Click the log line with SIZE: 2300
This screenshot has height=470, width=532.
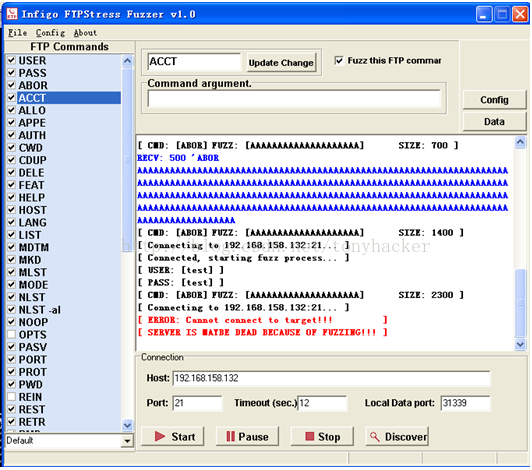(x=301, y=295)
